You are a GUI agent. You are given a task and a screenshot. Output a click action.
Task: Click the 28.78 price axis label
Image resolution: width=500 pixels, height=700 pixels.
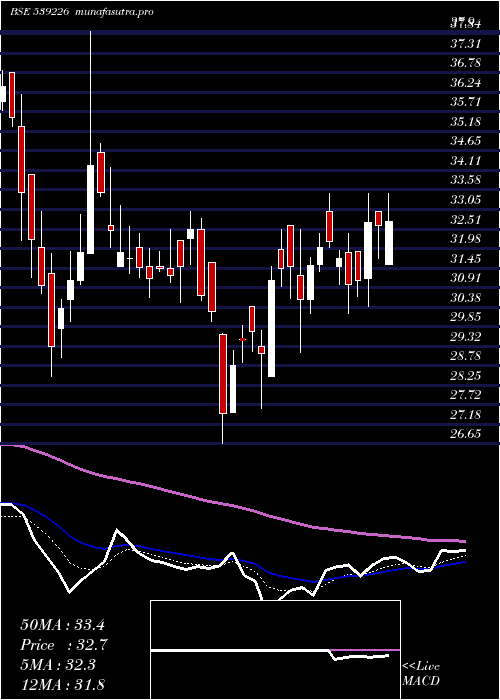click(466, 356)
